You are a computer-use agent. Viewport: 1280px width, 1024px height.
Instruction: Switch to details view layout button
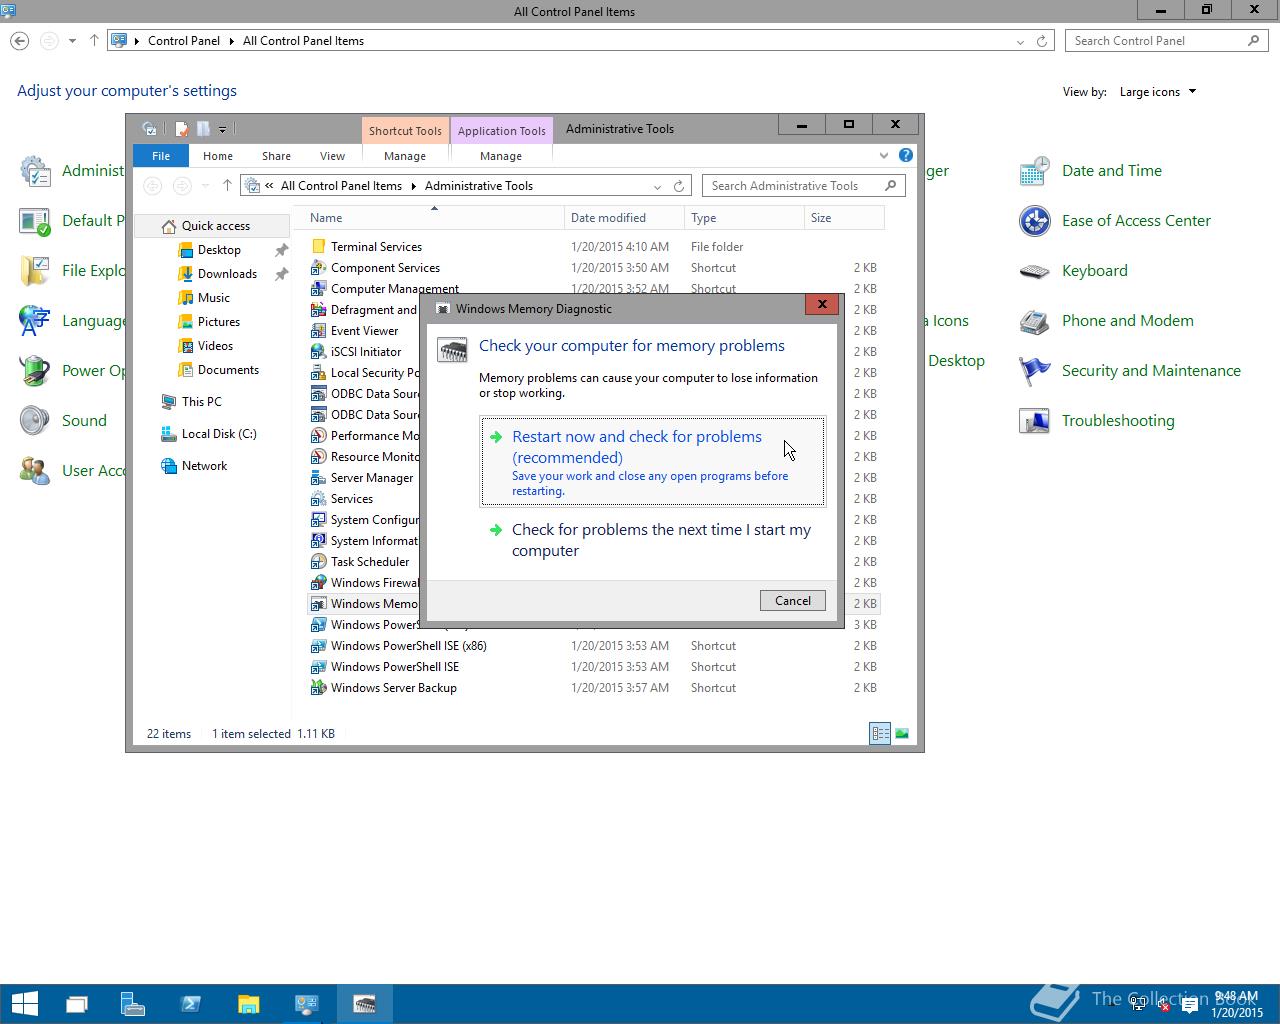(x=880, y=734)
